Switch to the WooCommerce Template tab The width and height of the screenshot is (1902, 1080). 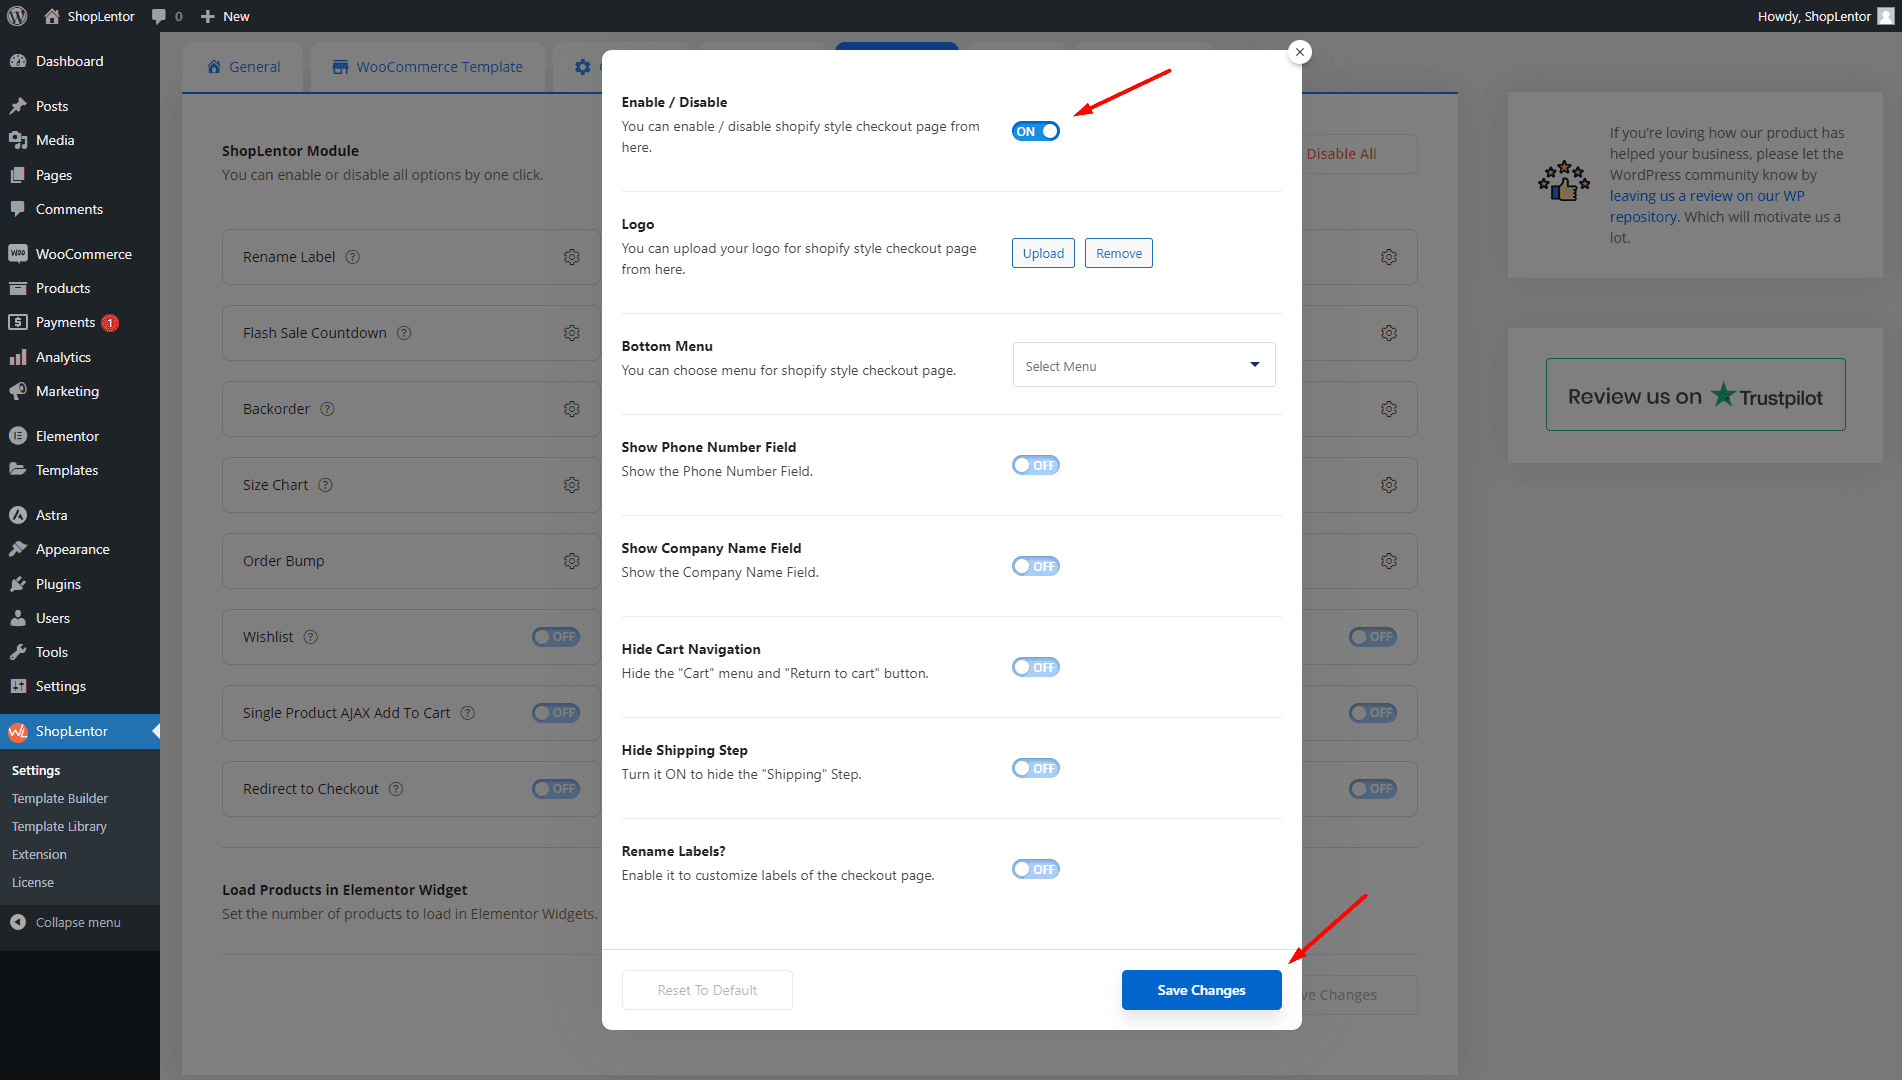[427, 67]
